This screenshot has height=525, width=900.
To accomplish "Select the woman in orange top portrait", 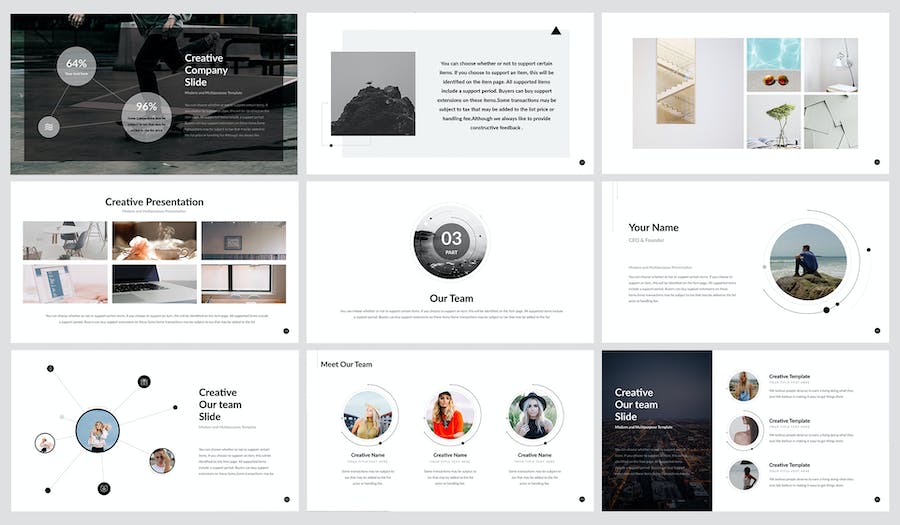I will (451, 415).
